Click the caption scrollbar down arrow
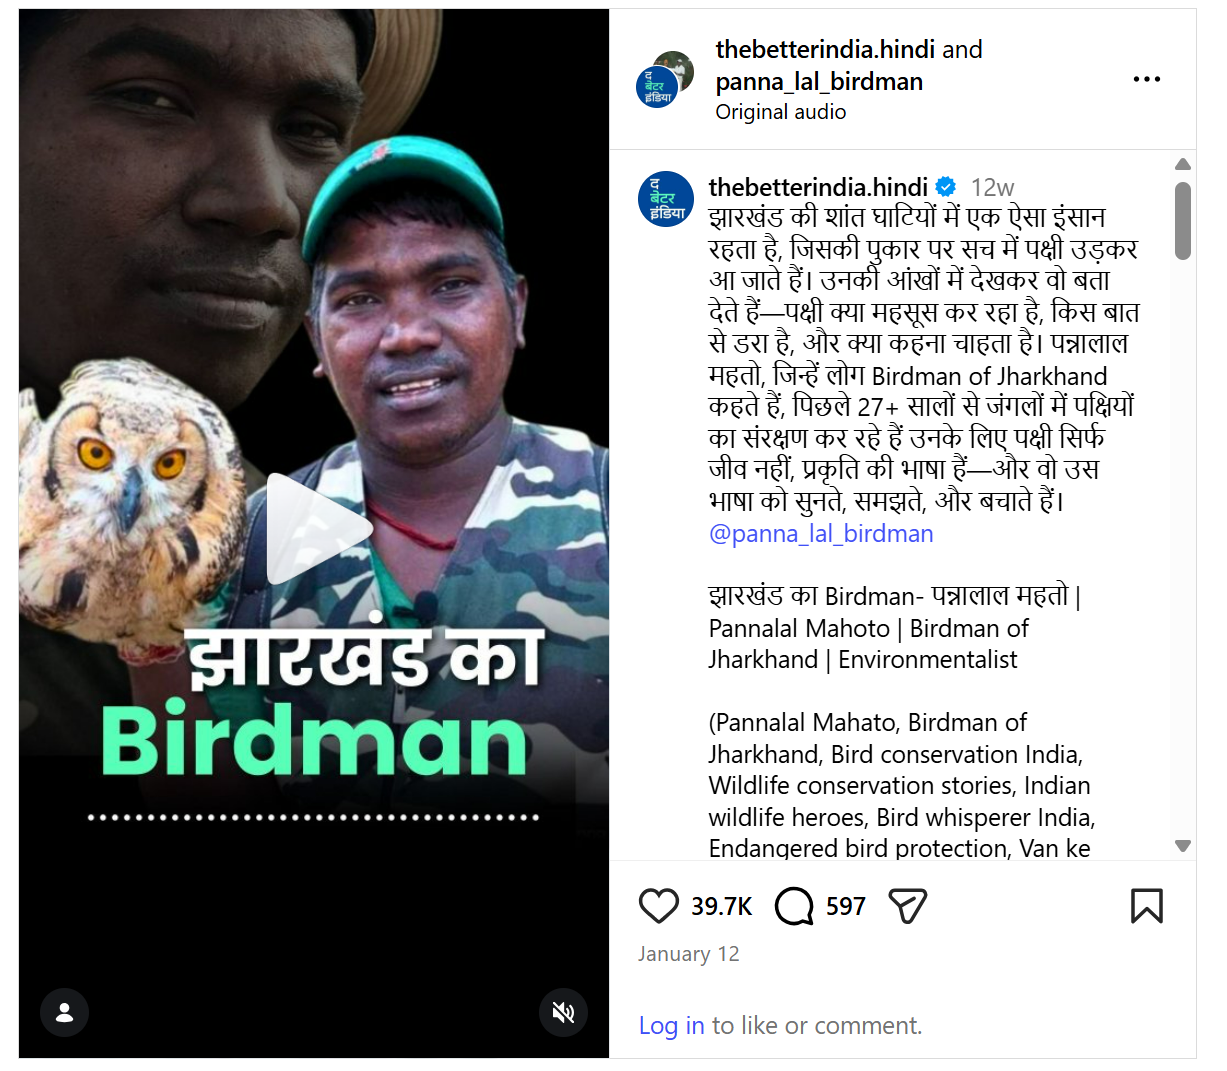Image resolution: width=1227 pixels, height=1071 pixels. pyautogui.click(x=1183, y=846)
